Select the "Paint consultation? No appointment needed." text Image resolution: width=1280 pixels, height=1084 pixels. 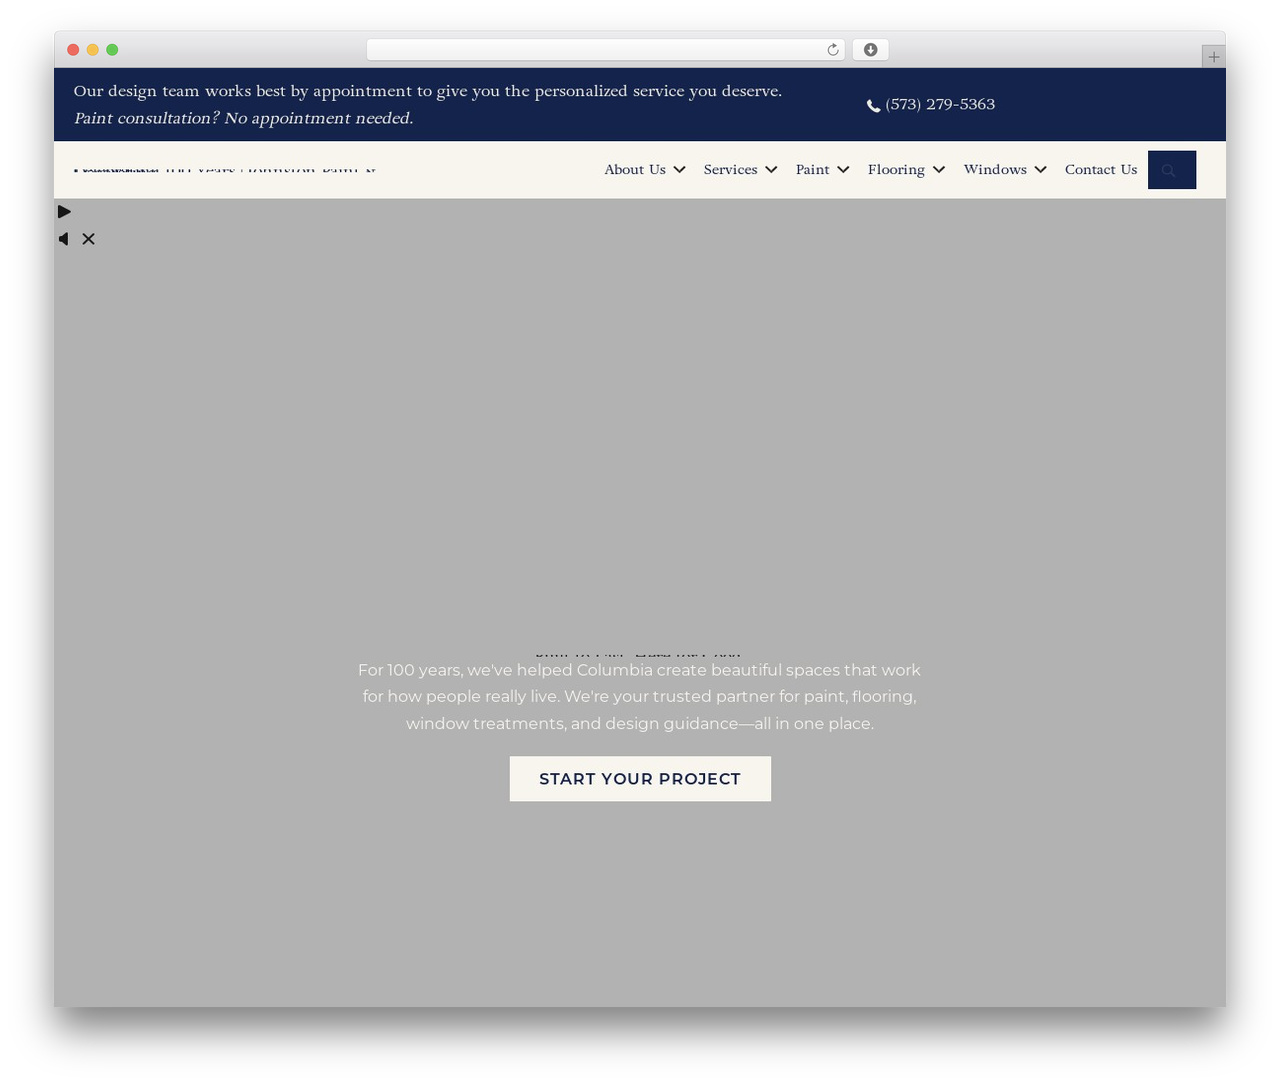pos(243,118)
